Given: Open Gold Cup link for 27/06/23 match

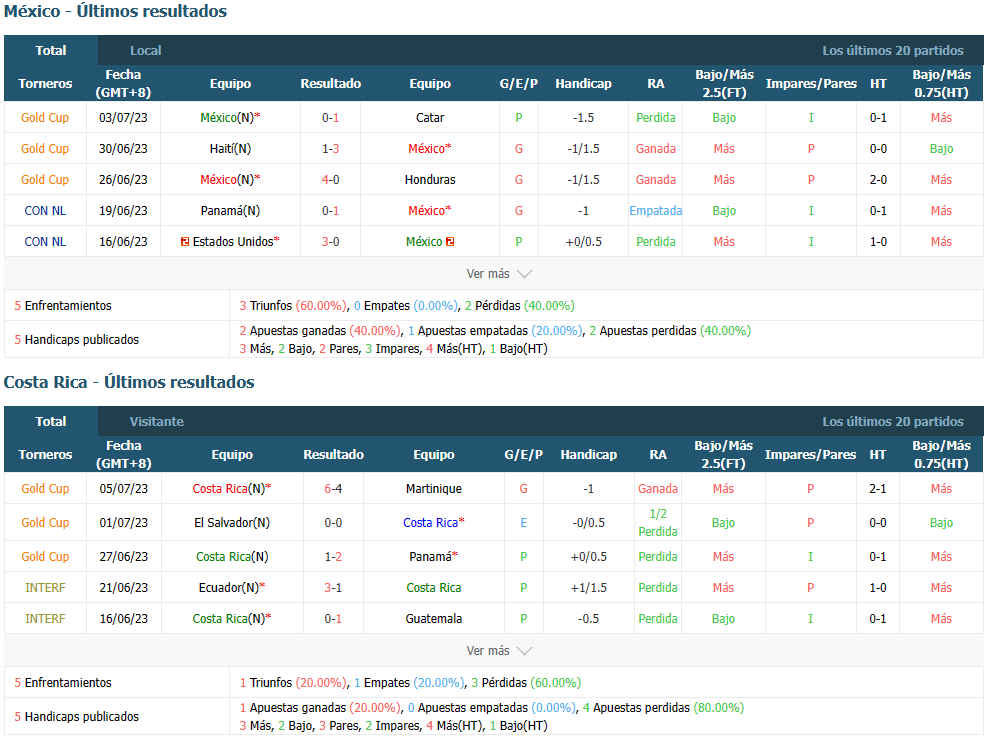Looking at the screenshot, I should (45, 556).
